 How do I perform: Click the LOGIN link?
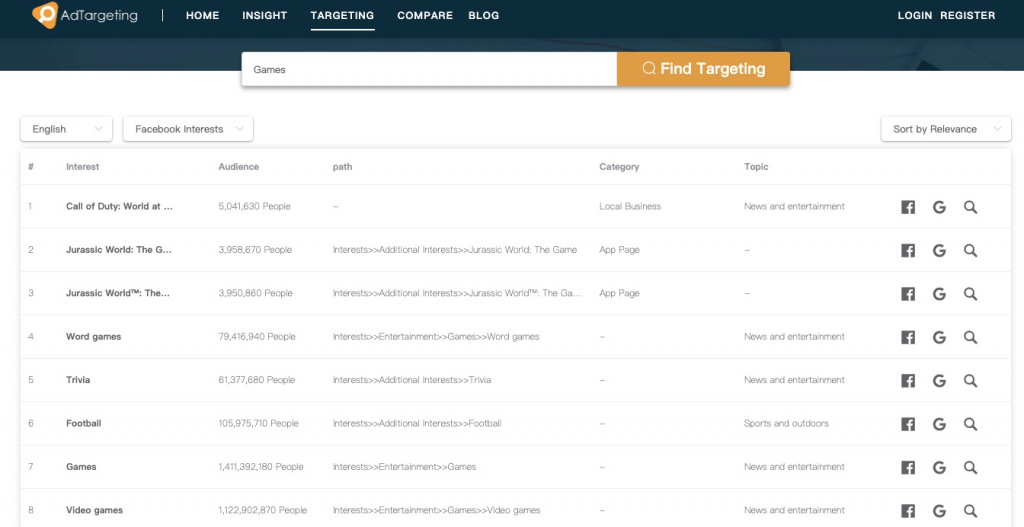pyautogui.click(x=915, y=16)
